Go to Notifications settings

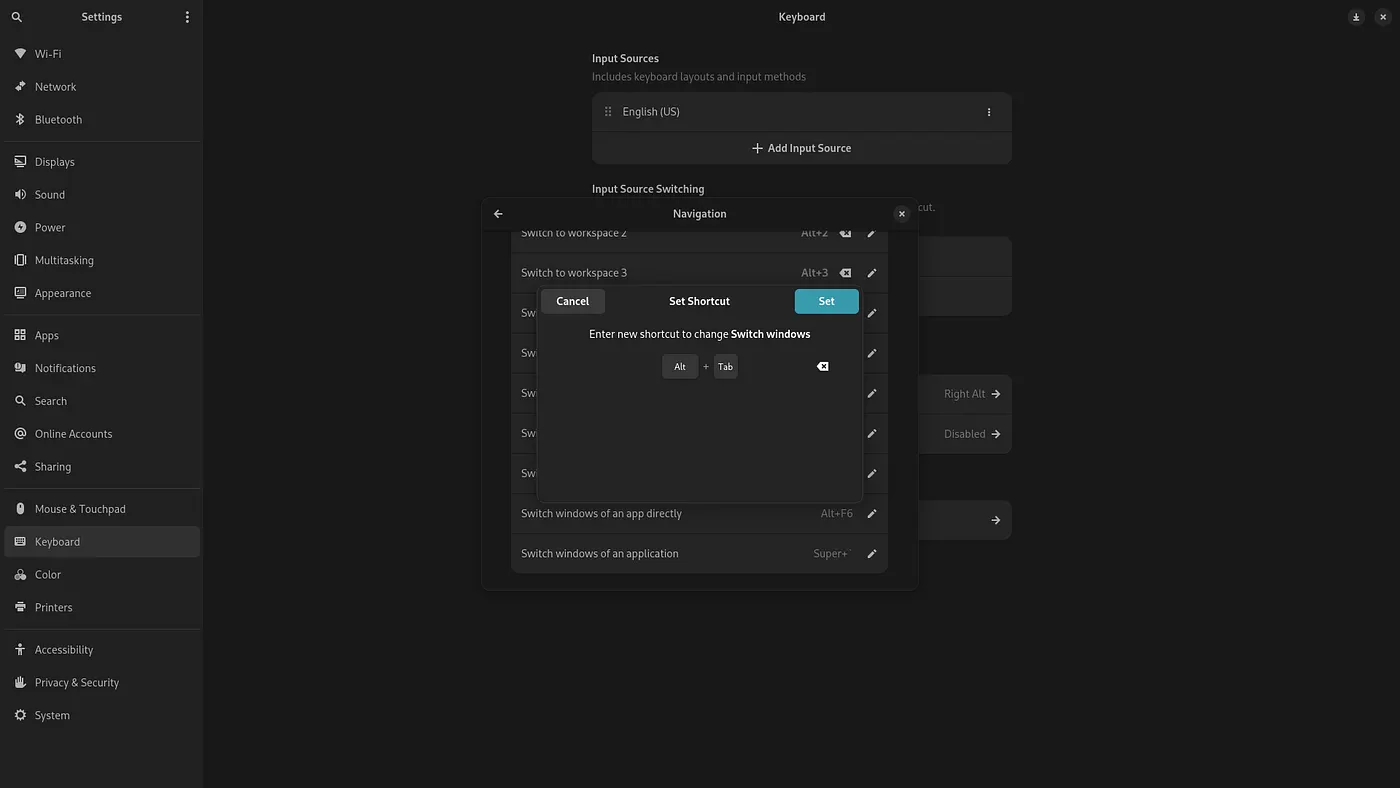click(102, 369)
